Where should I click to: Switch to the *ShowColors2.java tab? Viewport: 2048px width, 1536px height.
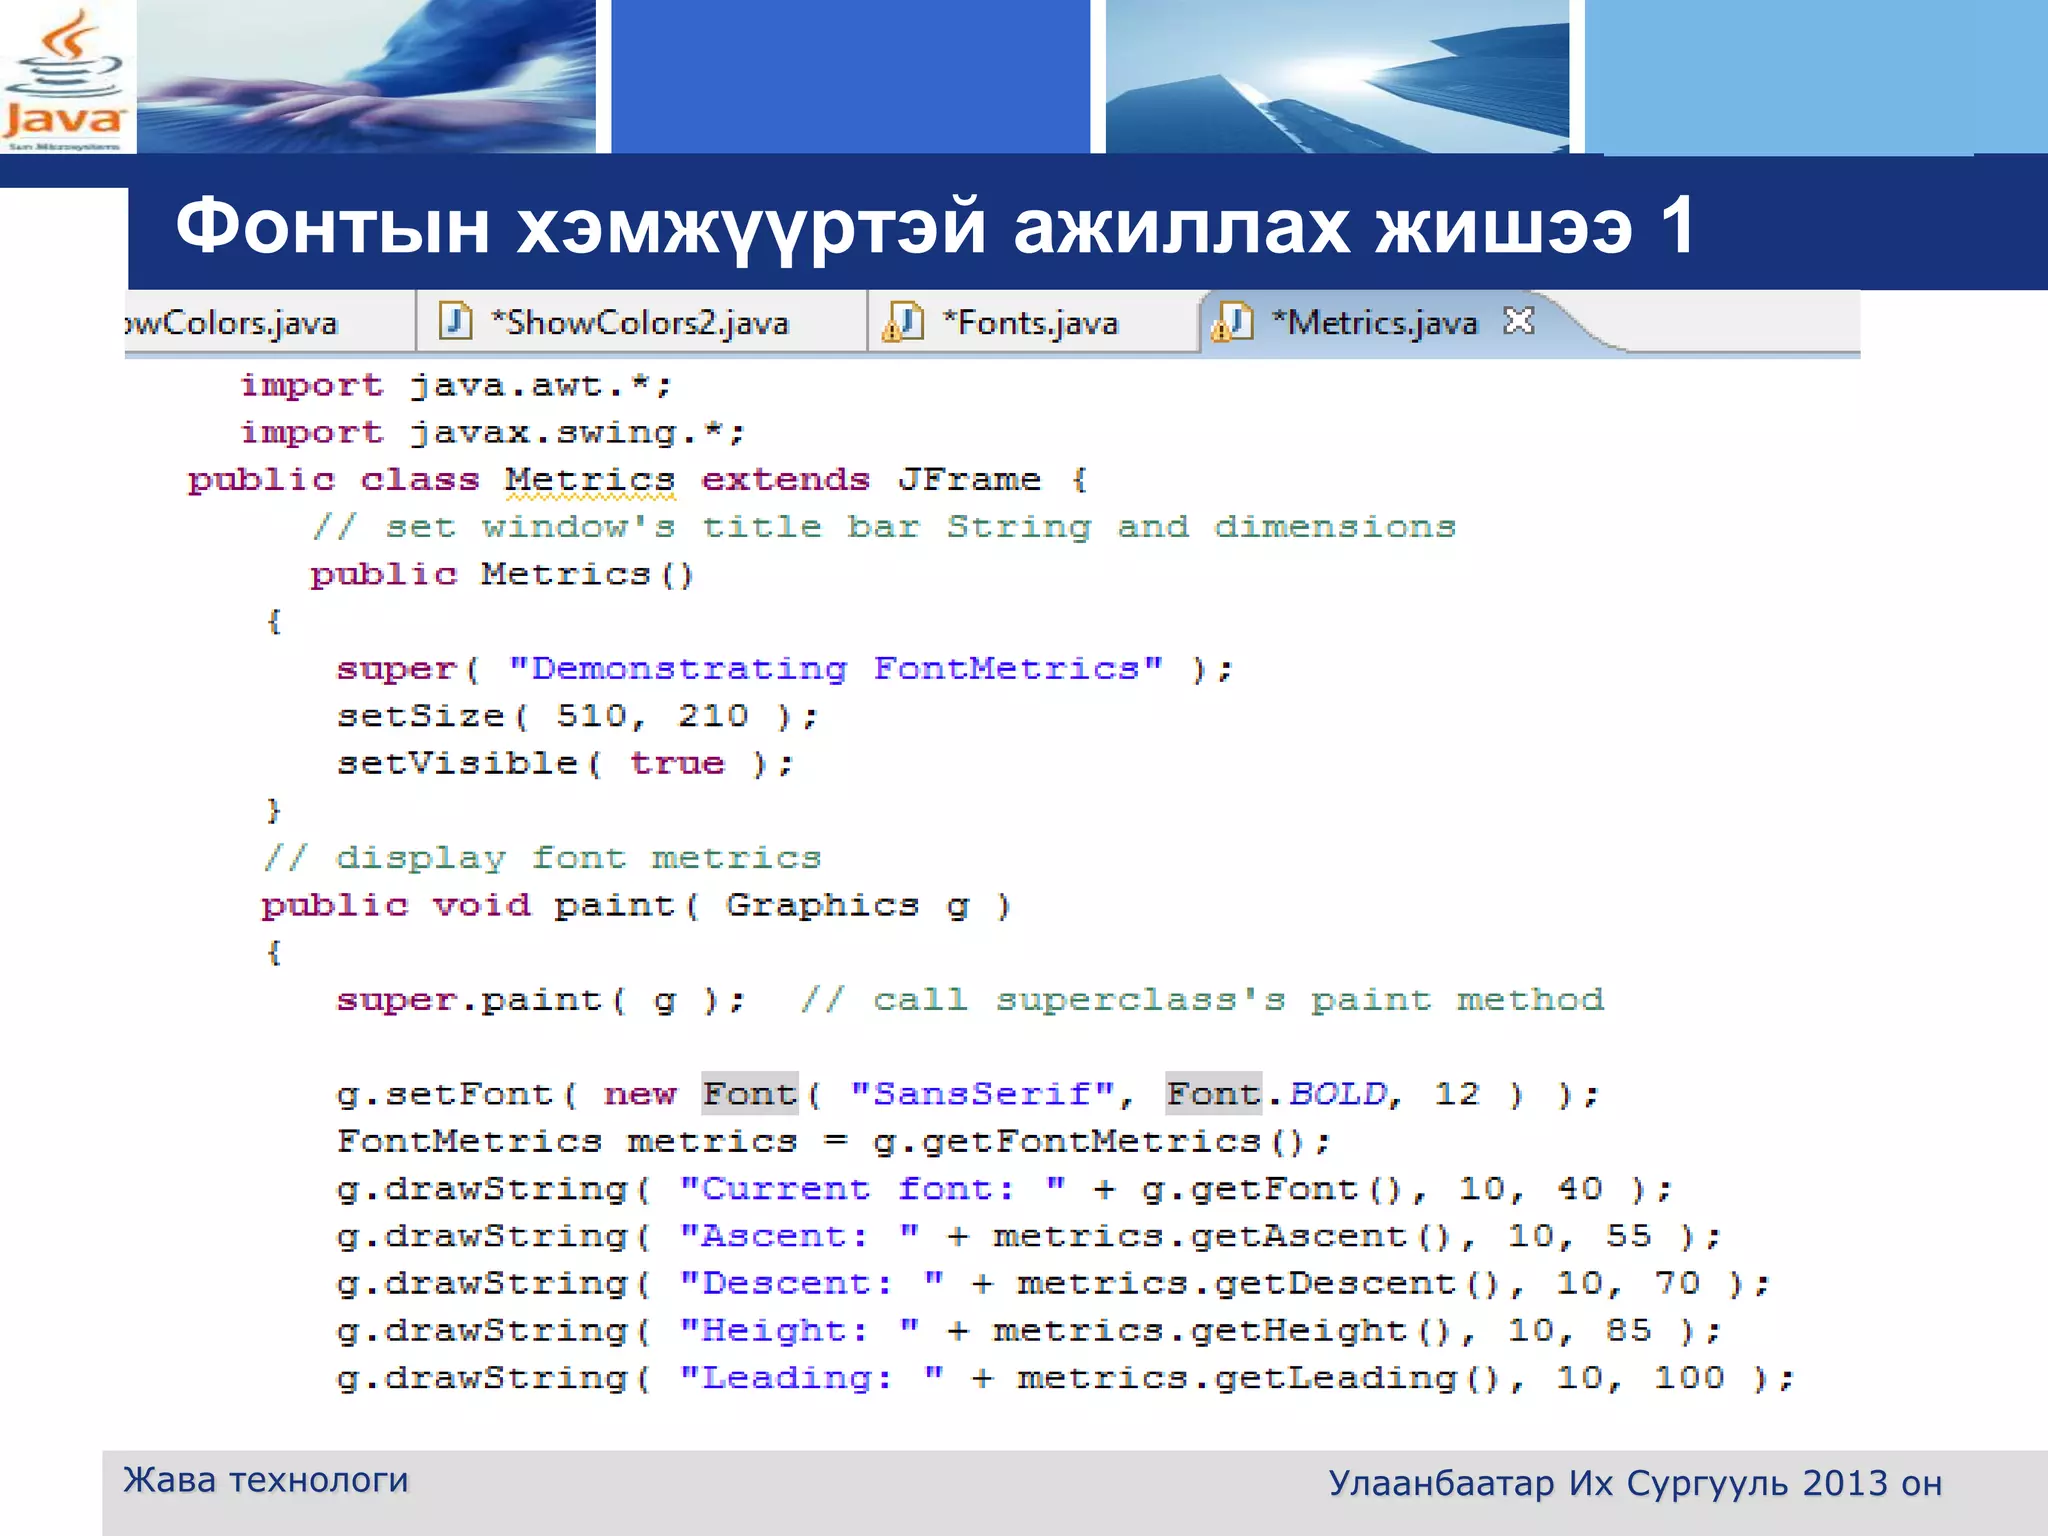coord(640,322)
